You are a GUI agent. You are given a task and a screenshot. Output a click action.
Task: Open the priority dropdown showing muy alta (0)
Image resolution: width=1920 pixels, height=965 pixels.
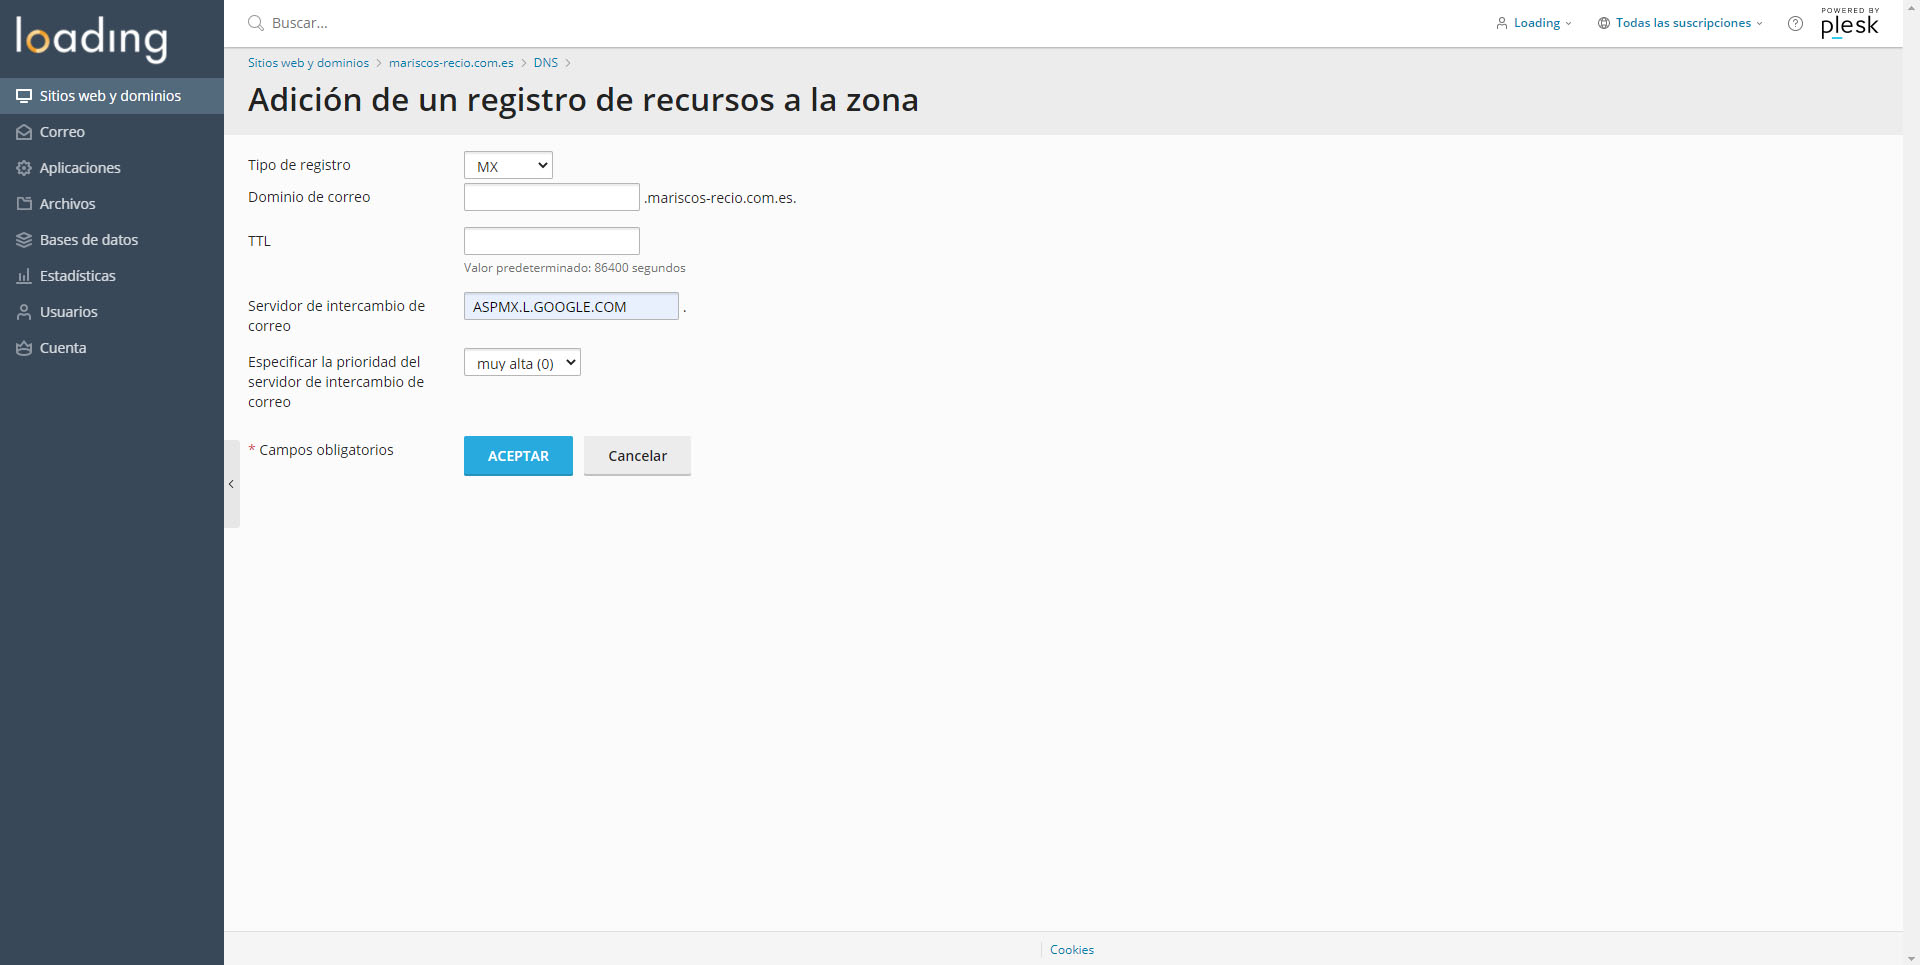coord(522,363)
